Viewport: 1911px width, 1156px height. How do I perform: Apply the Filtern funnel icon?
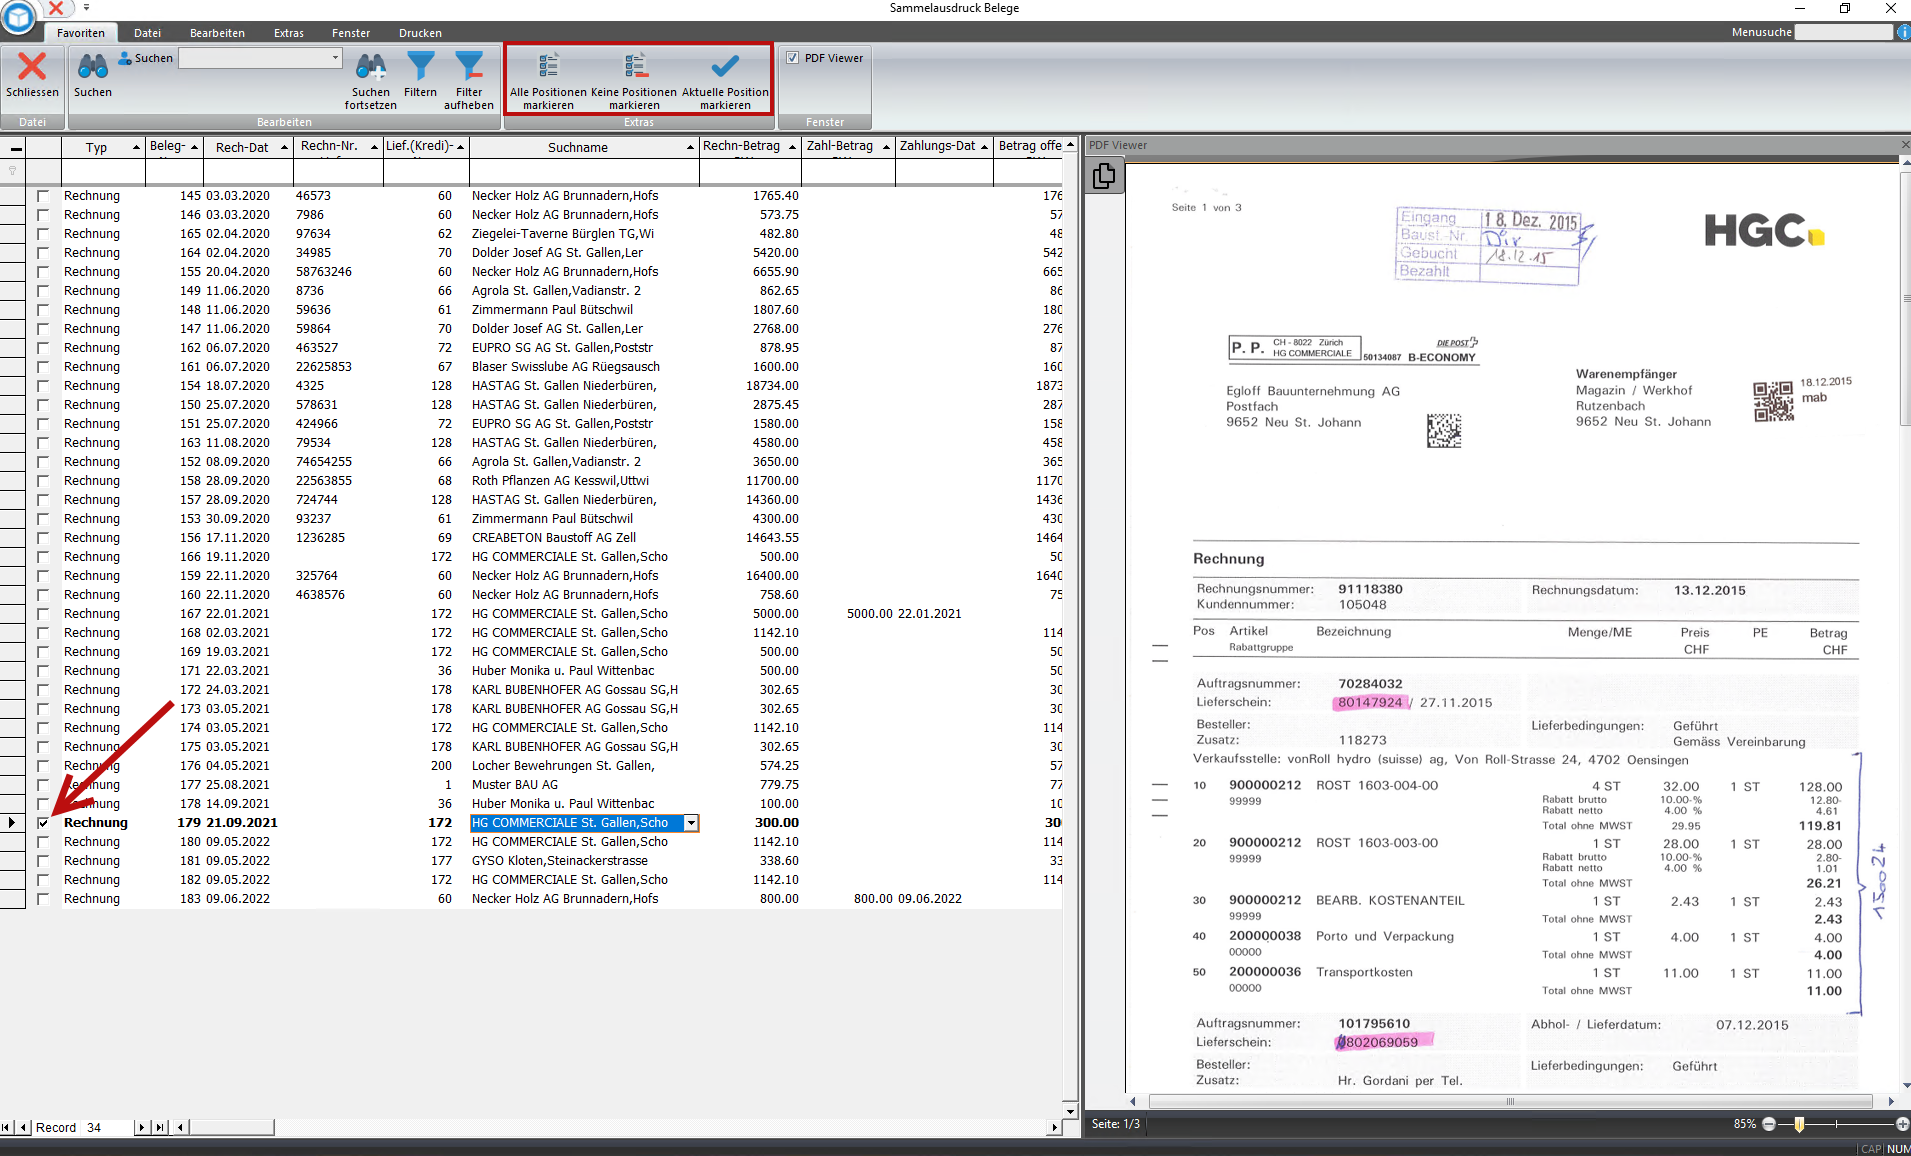click(x=420, y=67)
